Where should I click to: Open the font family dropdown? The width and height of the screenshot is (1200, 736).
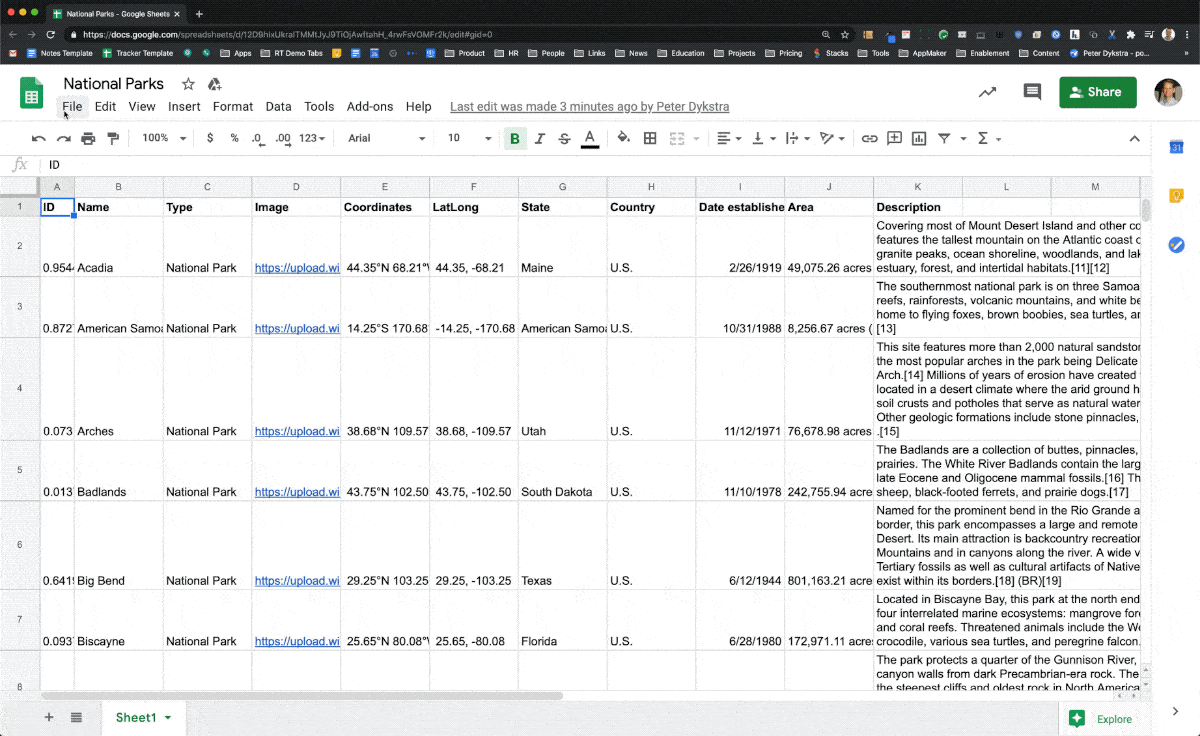385,138
